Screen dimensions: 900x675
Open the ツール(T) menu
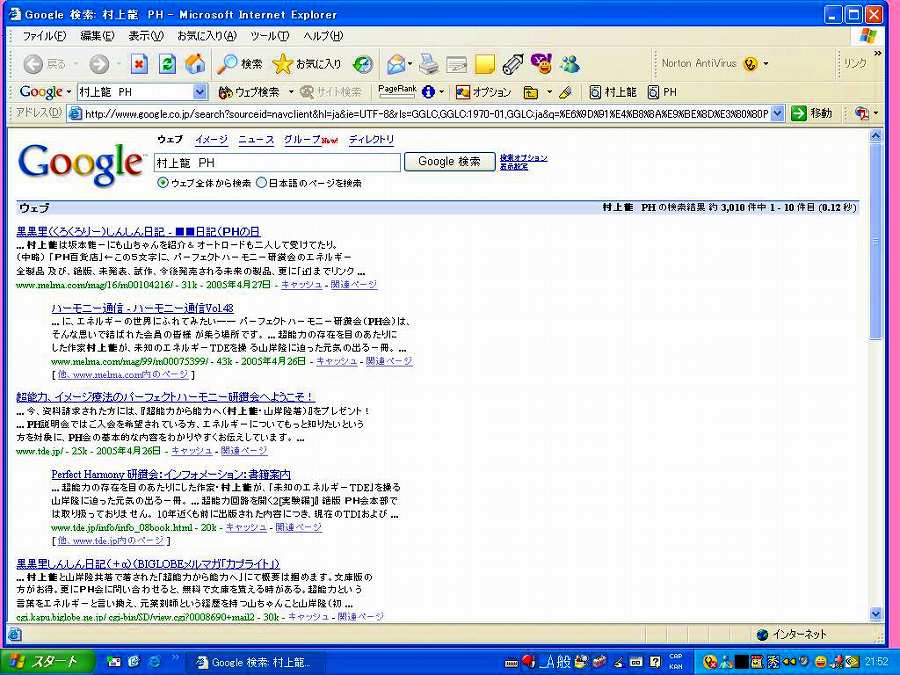(x=269, y=36)
